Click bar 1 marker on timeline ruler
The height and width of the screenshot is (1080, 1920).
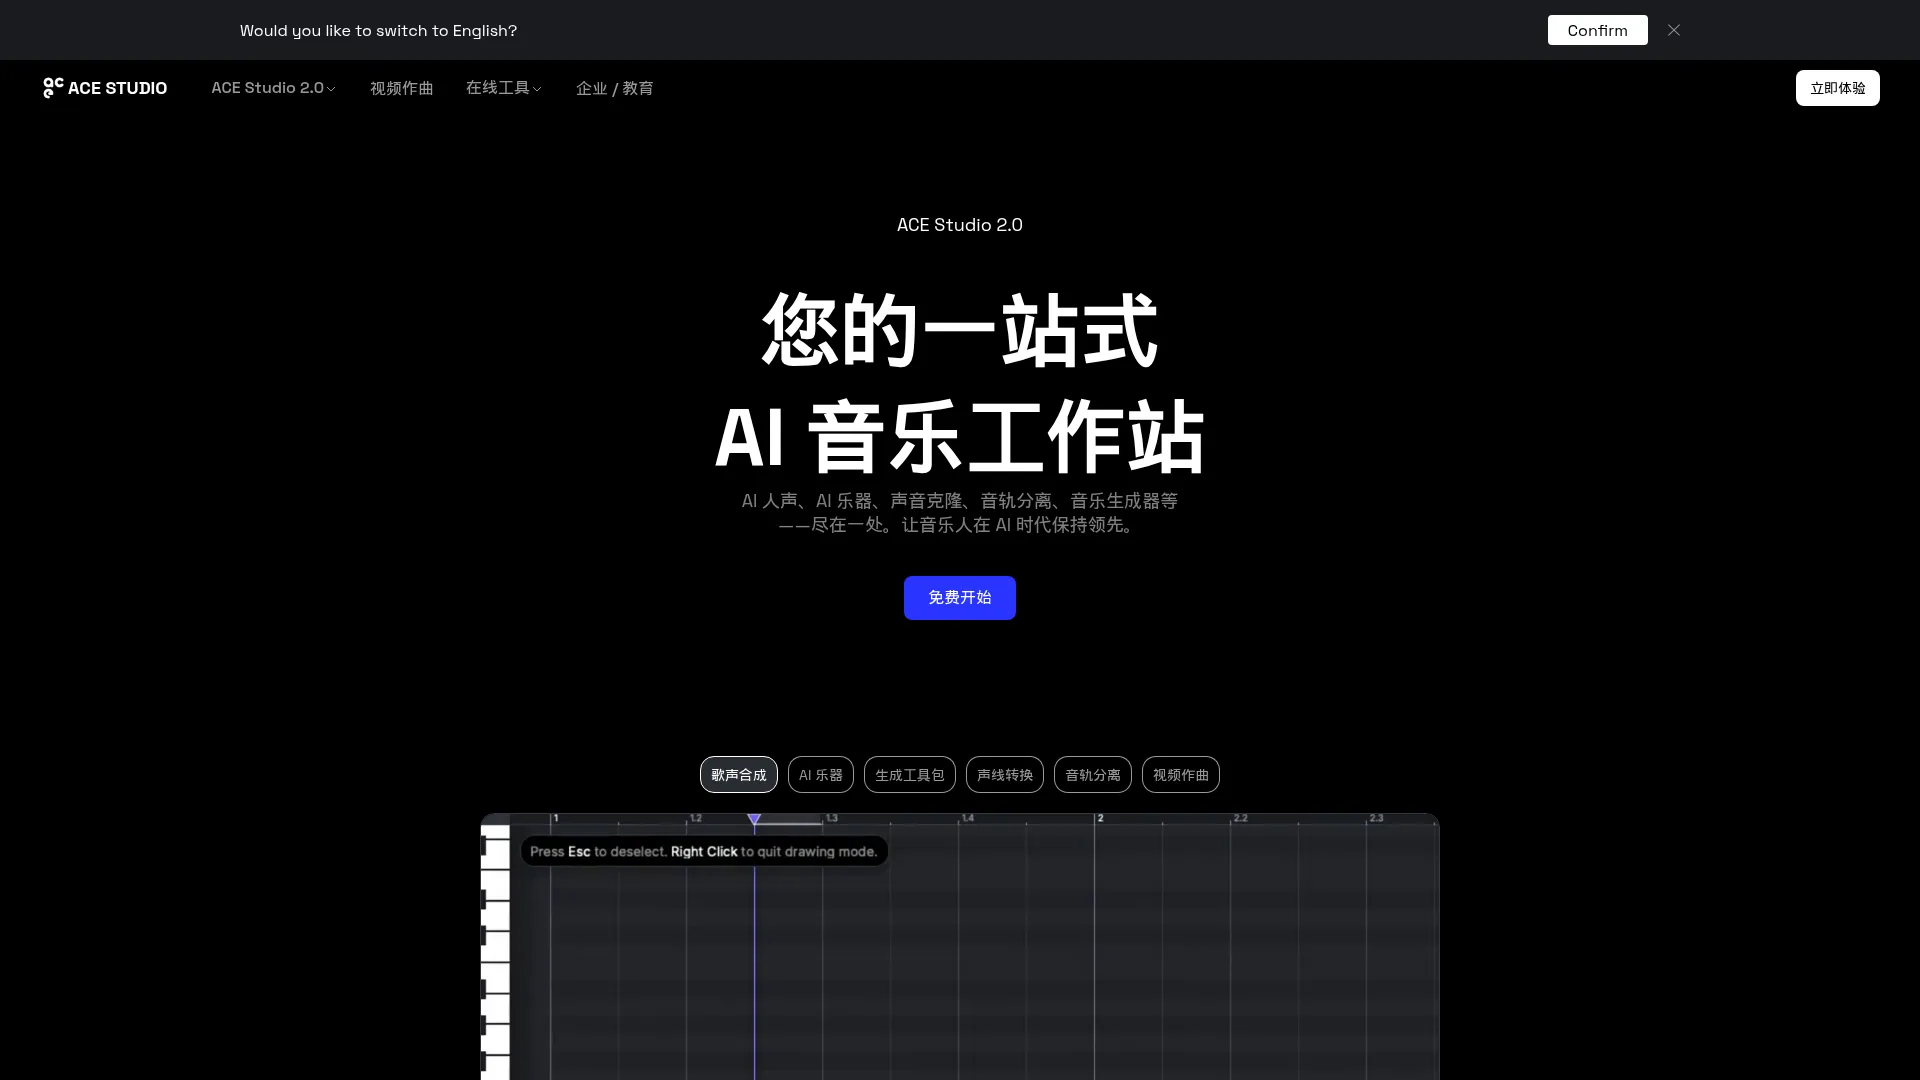pos(555,818)
